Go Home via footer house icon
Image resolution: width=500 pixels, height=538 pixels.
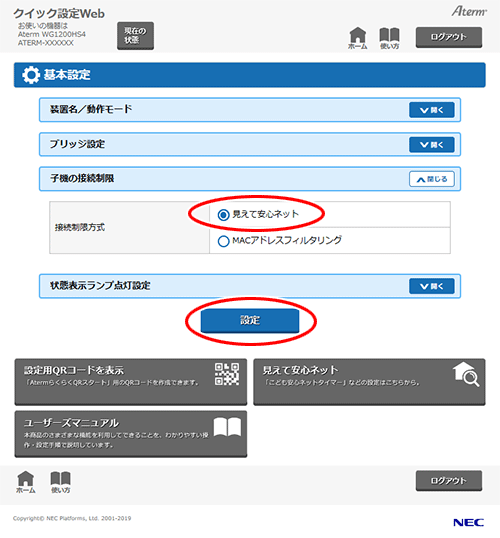26,482
